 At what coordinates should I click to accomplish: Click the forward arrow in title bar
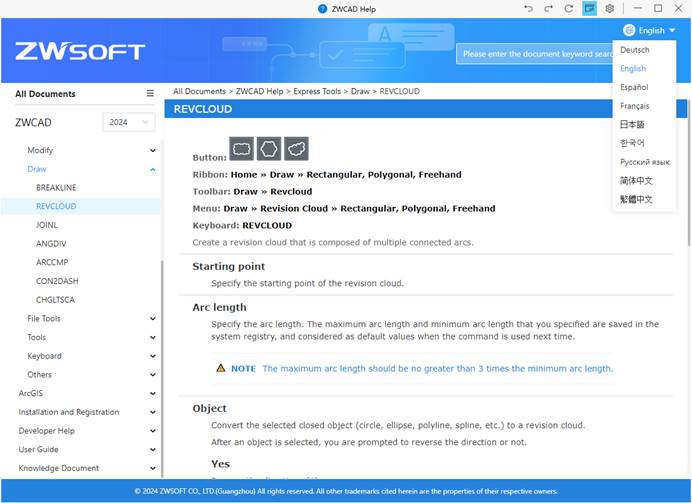tap(549, 8)
